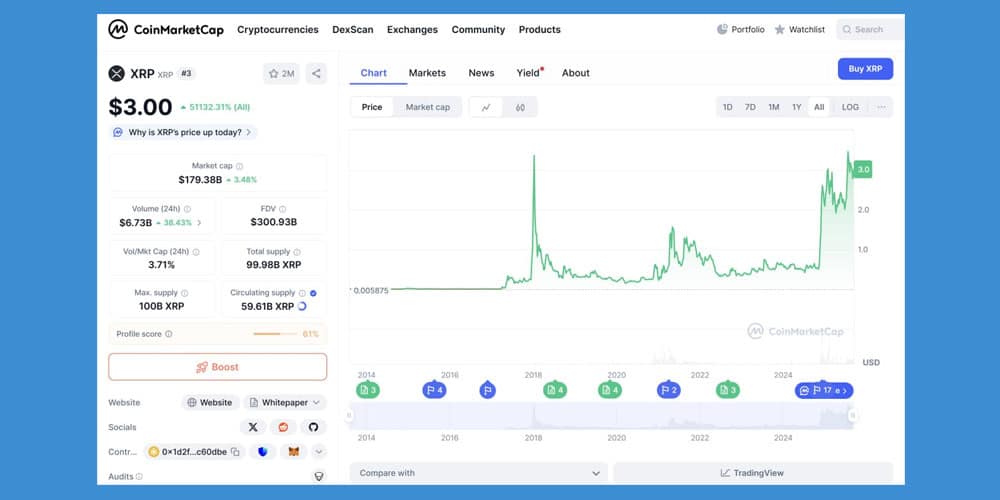Click the CoinMarketCap logo
Viewport: 1000px width, 500px height.
coord(166,30)
